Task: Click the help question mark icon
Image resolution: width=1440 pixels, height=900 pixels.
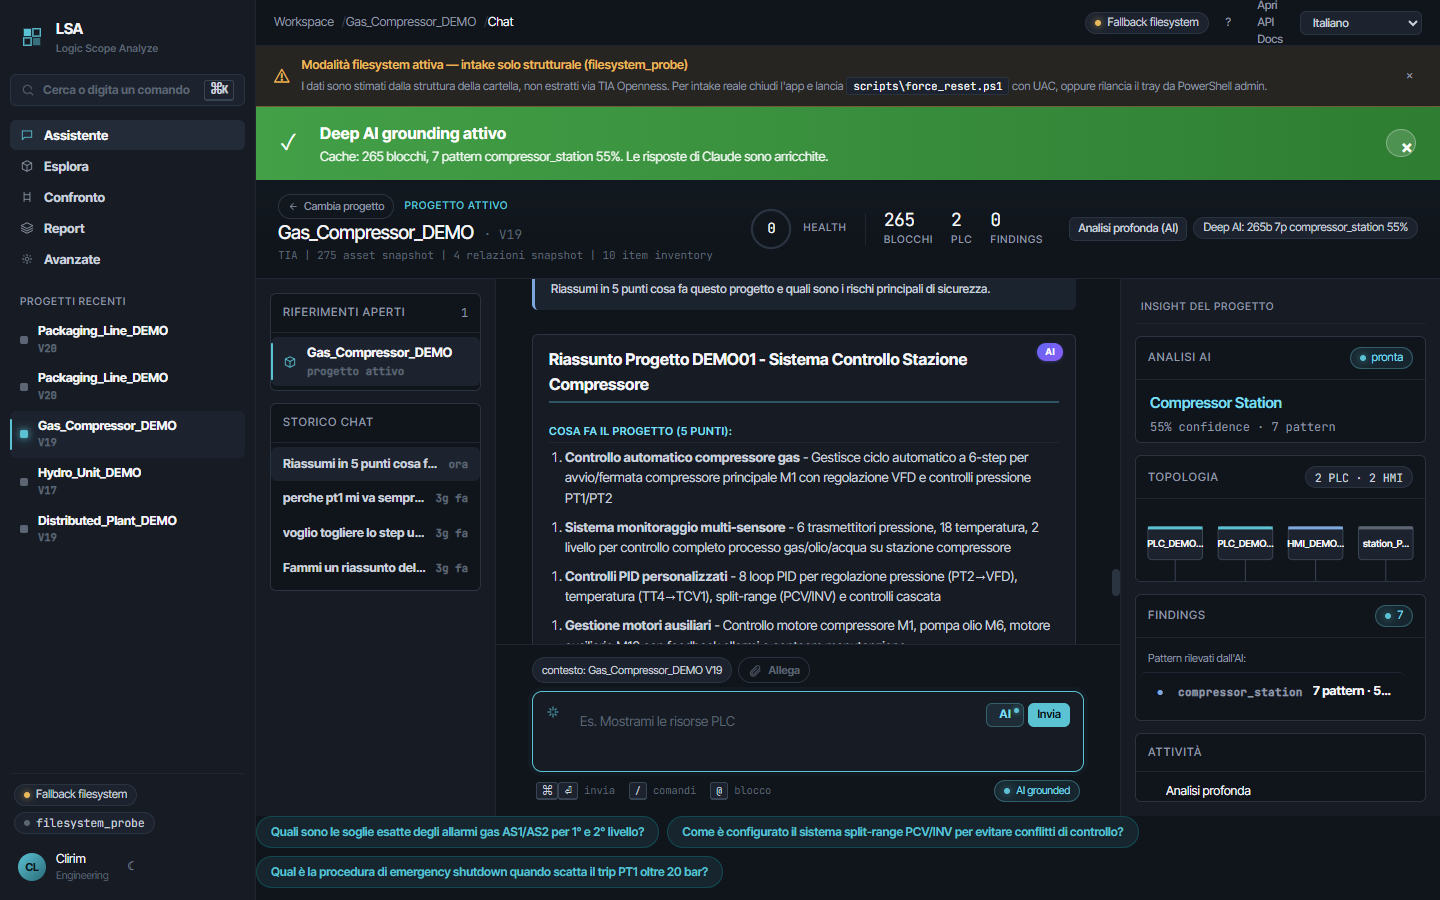Action: point(1228,22)
